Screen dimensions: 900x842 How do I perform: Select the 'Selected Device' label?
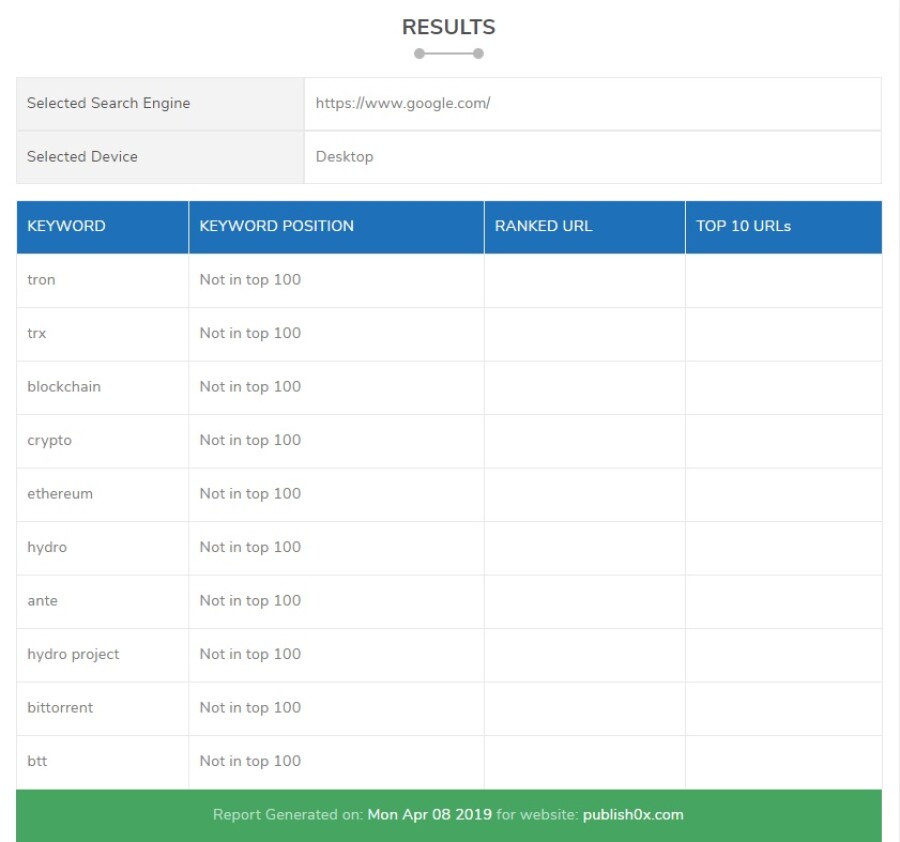click(82, 157)
